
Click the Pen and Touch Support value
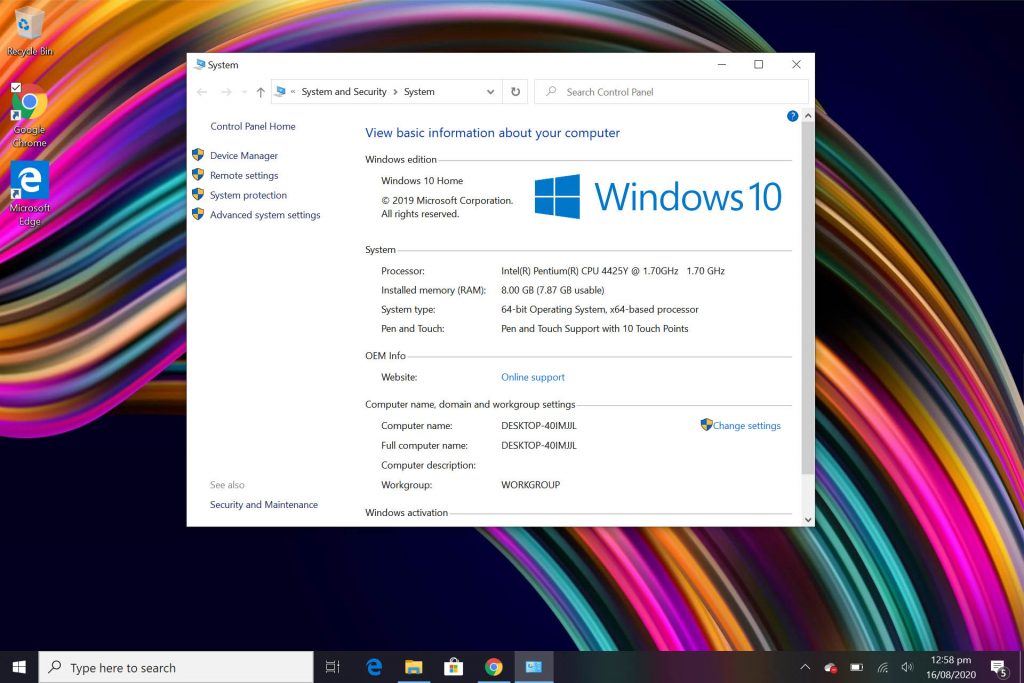[594, 329]
